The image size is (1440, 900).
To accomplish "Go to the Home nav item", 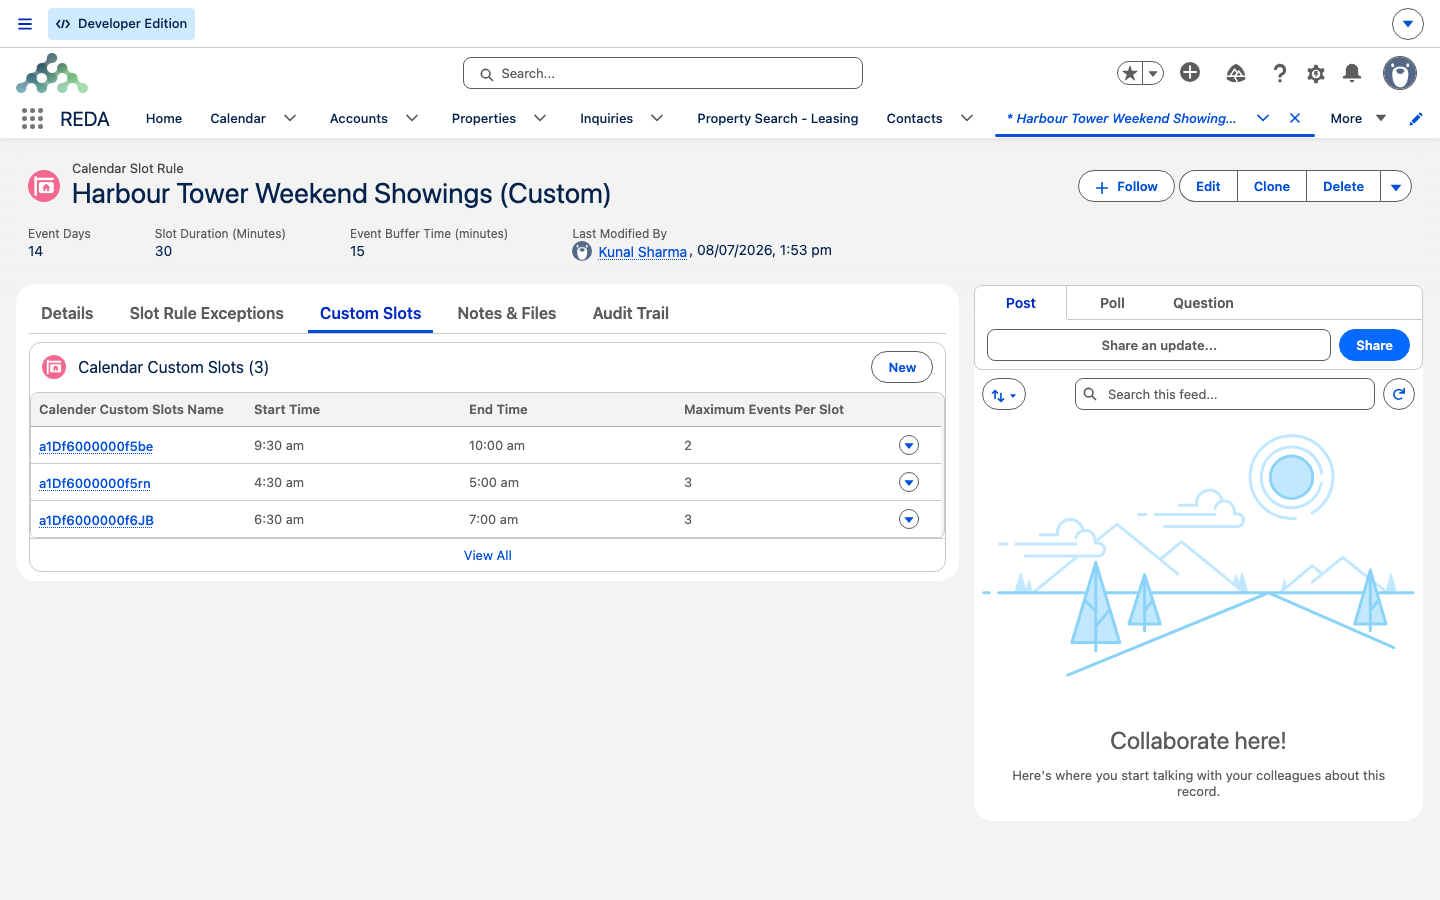I will coord(164,118).
